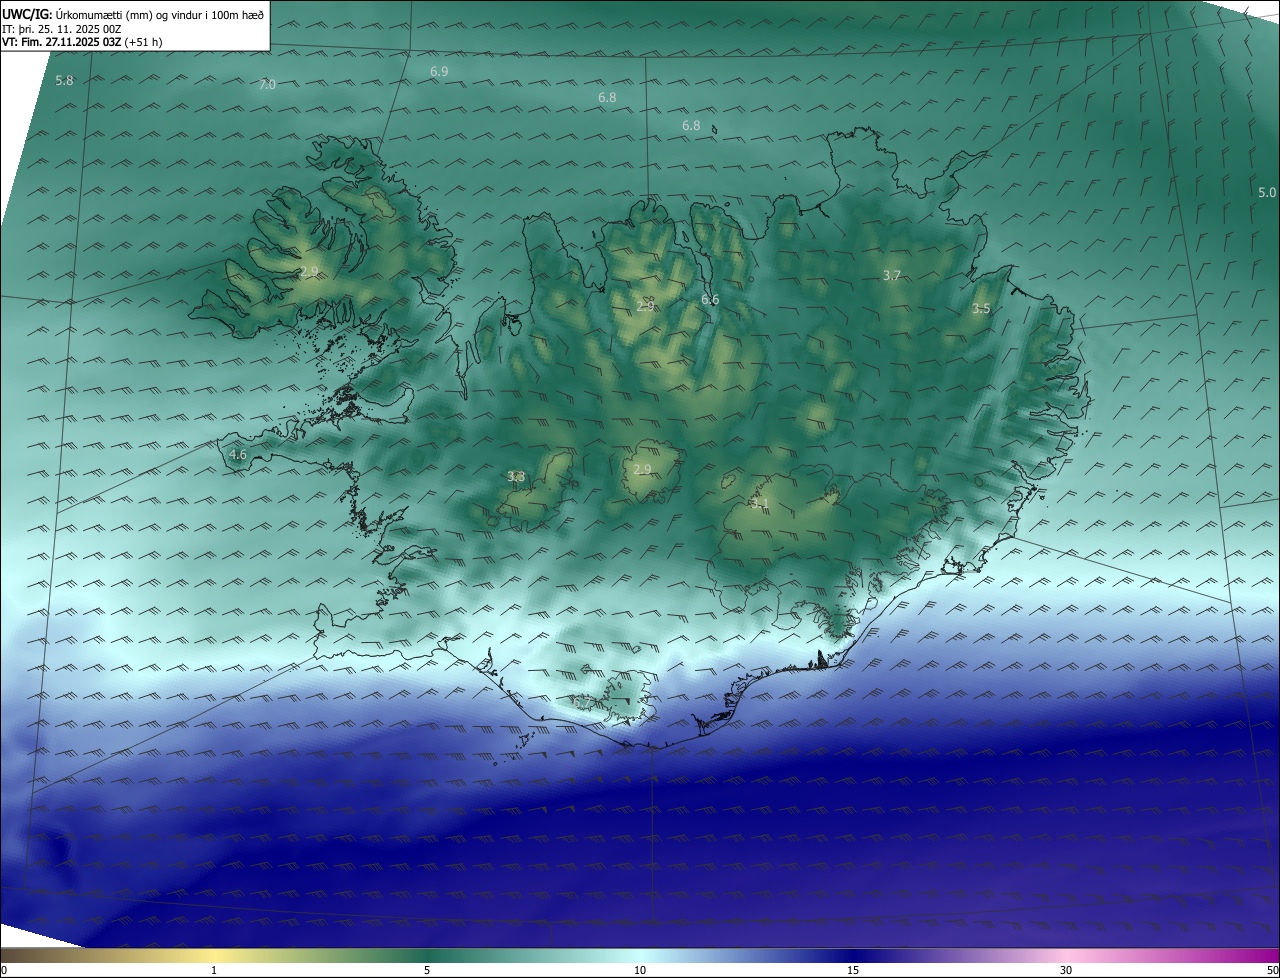This screenshot has height=978, width=1280.
Task: Click the valid time line "VT: Fim. 27.11.2025 03Z (+51 h)"
Action: pyautogui.click(x=82, y=42)
